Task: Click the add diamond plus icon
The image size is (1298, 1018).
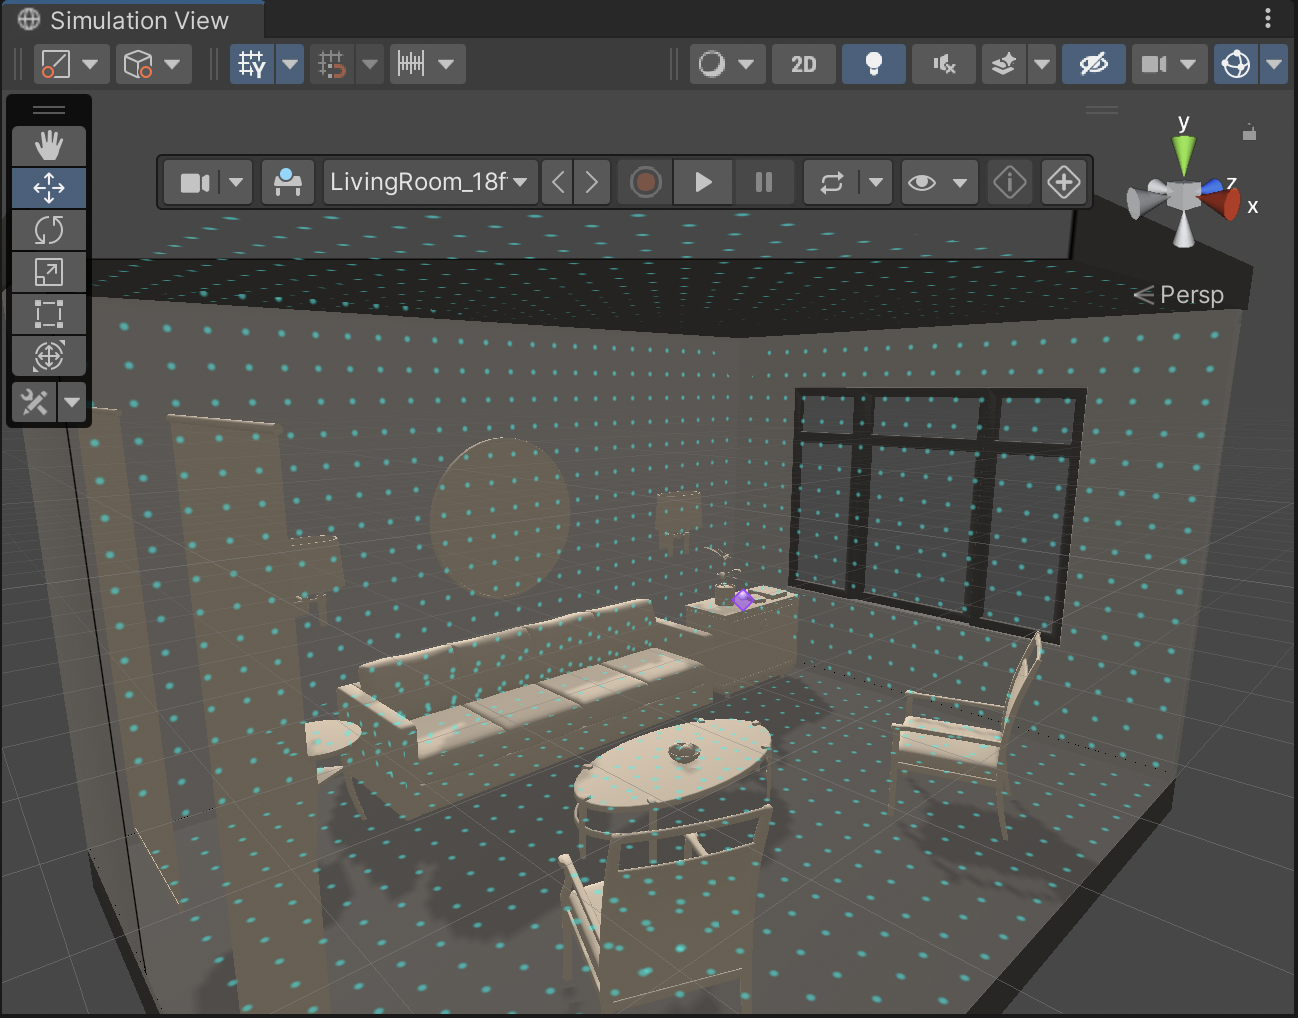Action: [1063, 182]
